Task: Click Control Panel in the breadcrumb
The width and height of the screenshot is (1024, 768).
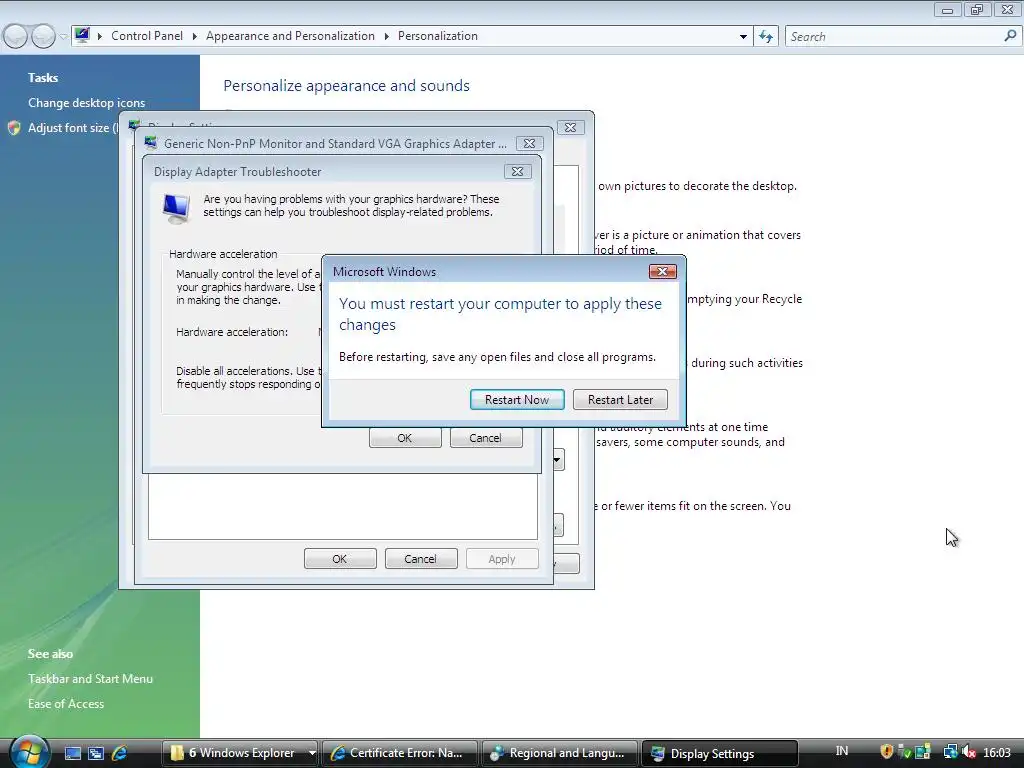Action: click(147, 36)
